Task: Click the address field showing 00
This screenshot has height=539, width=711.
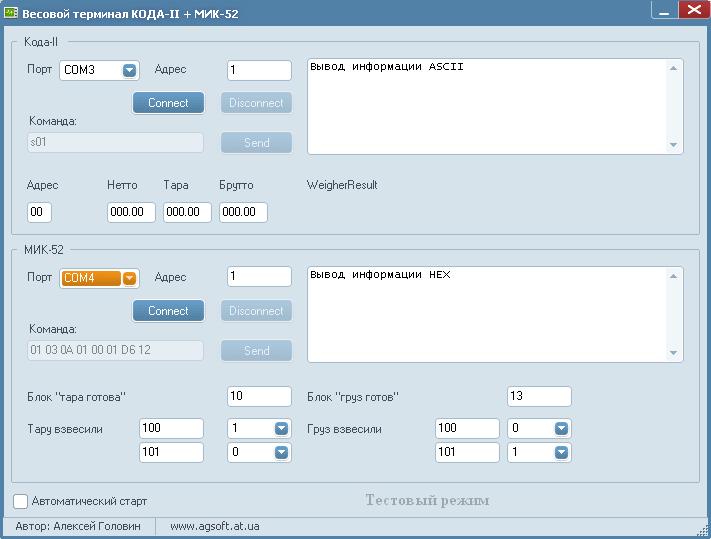Action: coord(39,212)
